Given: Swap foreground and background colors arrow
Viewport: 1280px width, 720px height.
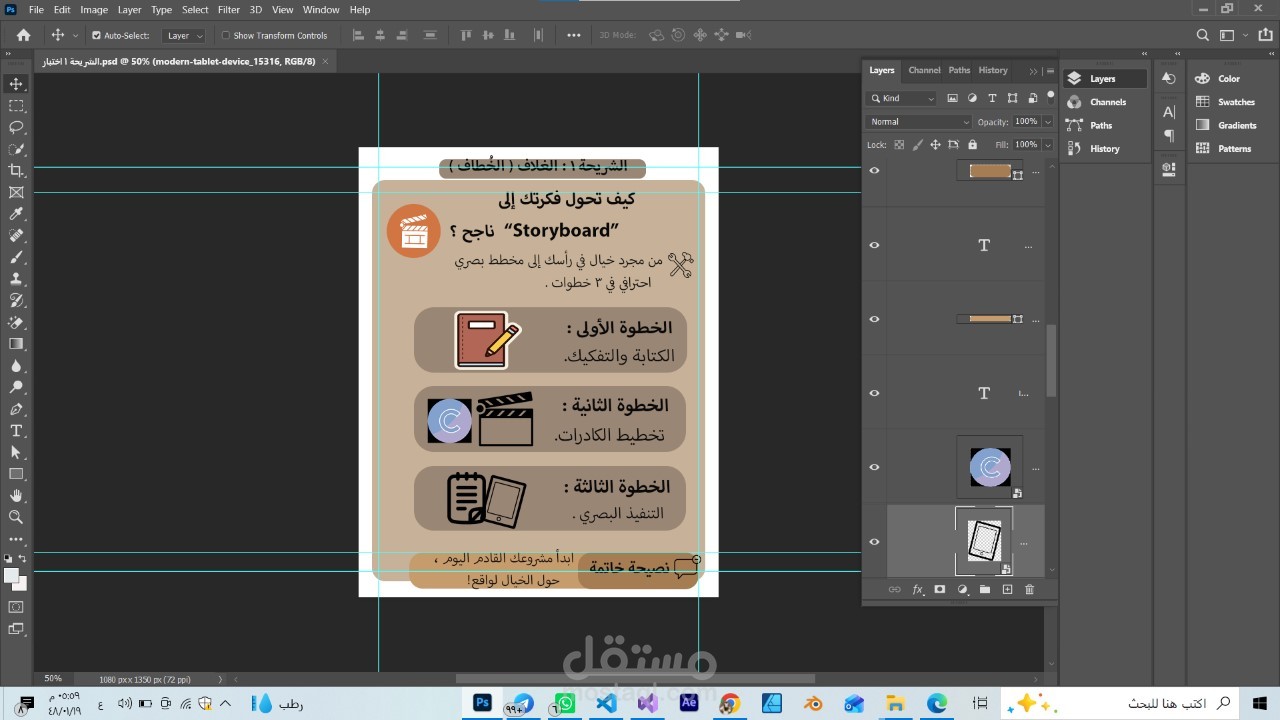Looking at the screenshot, I should [23, 559].
